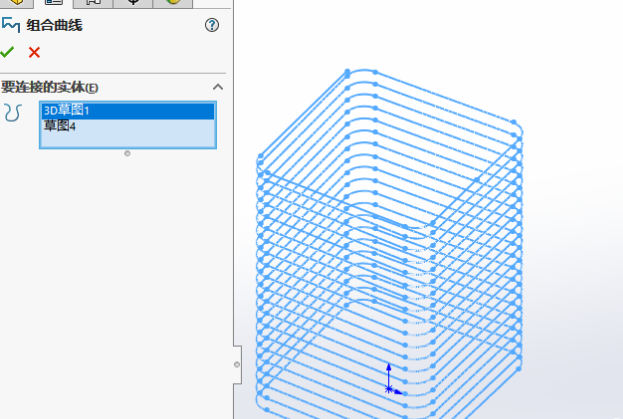Viewport: 623px width, 419px height.
Task: Click the list box resize handle dot
Action: pyautogui.click(x=127, y=153)
